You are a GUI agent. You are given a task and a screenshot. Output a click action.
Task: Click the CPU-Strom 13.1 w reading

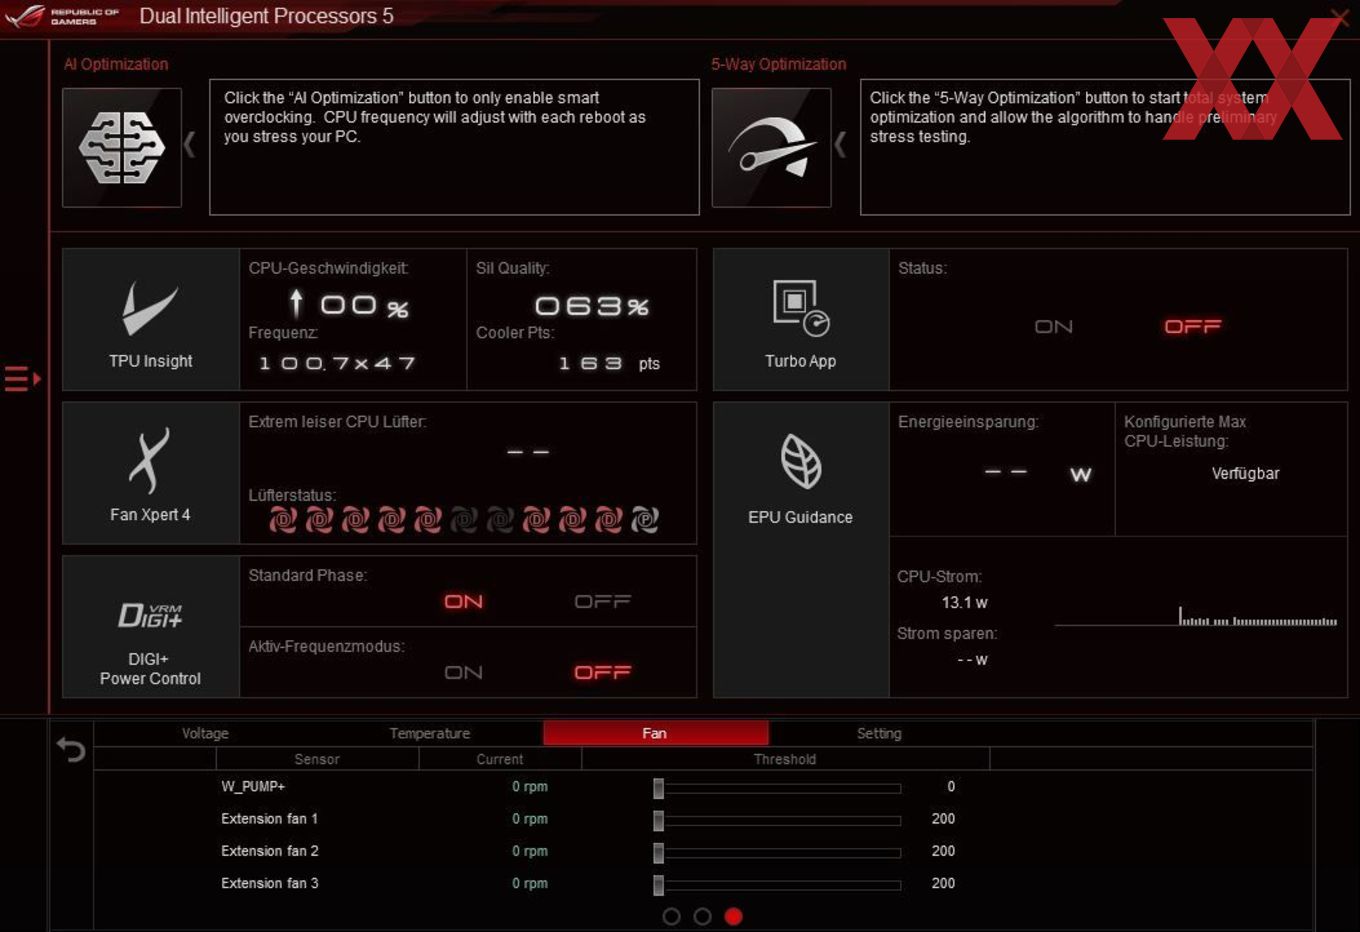[964, 602]
